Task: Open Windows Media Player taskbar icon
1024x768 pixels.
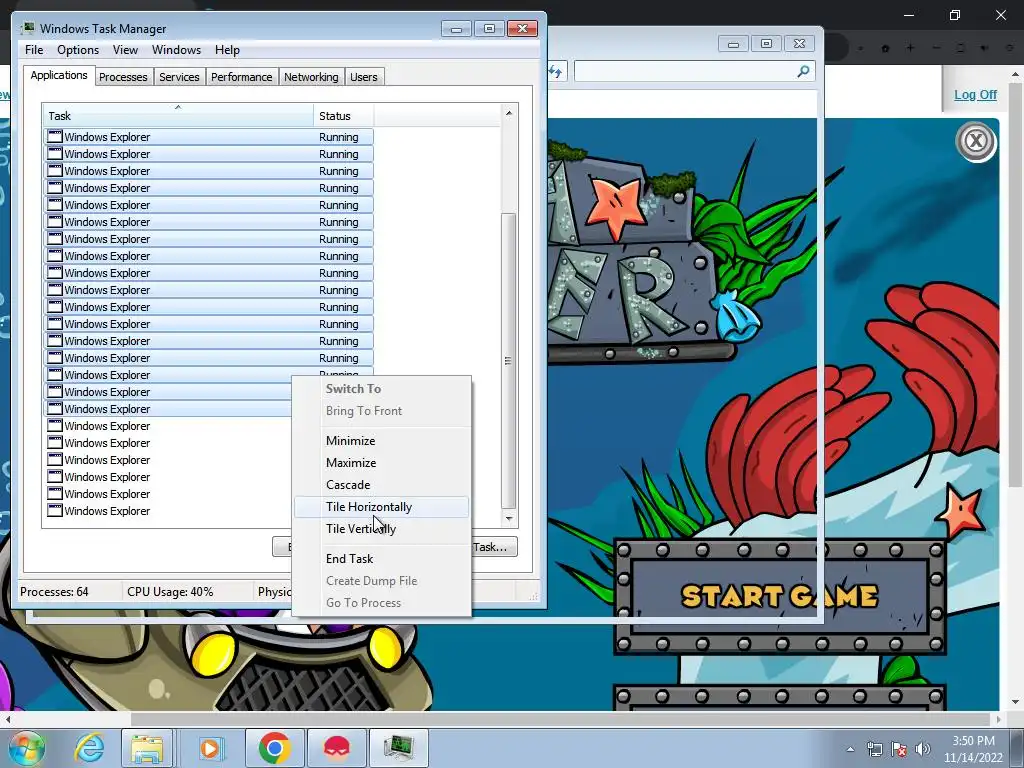Action: point(210,748)
